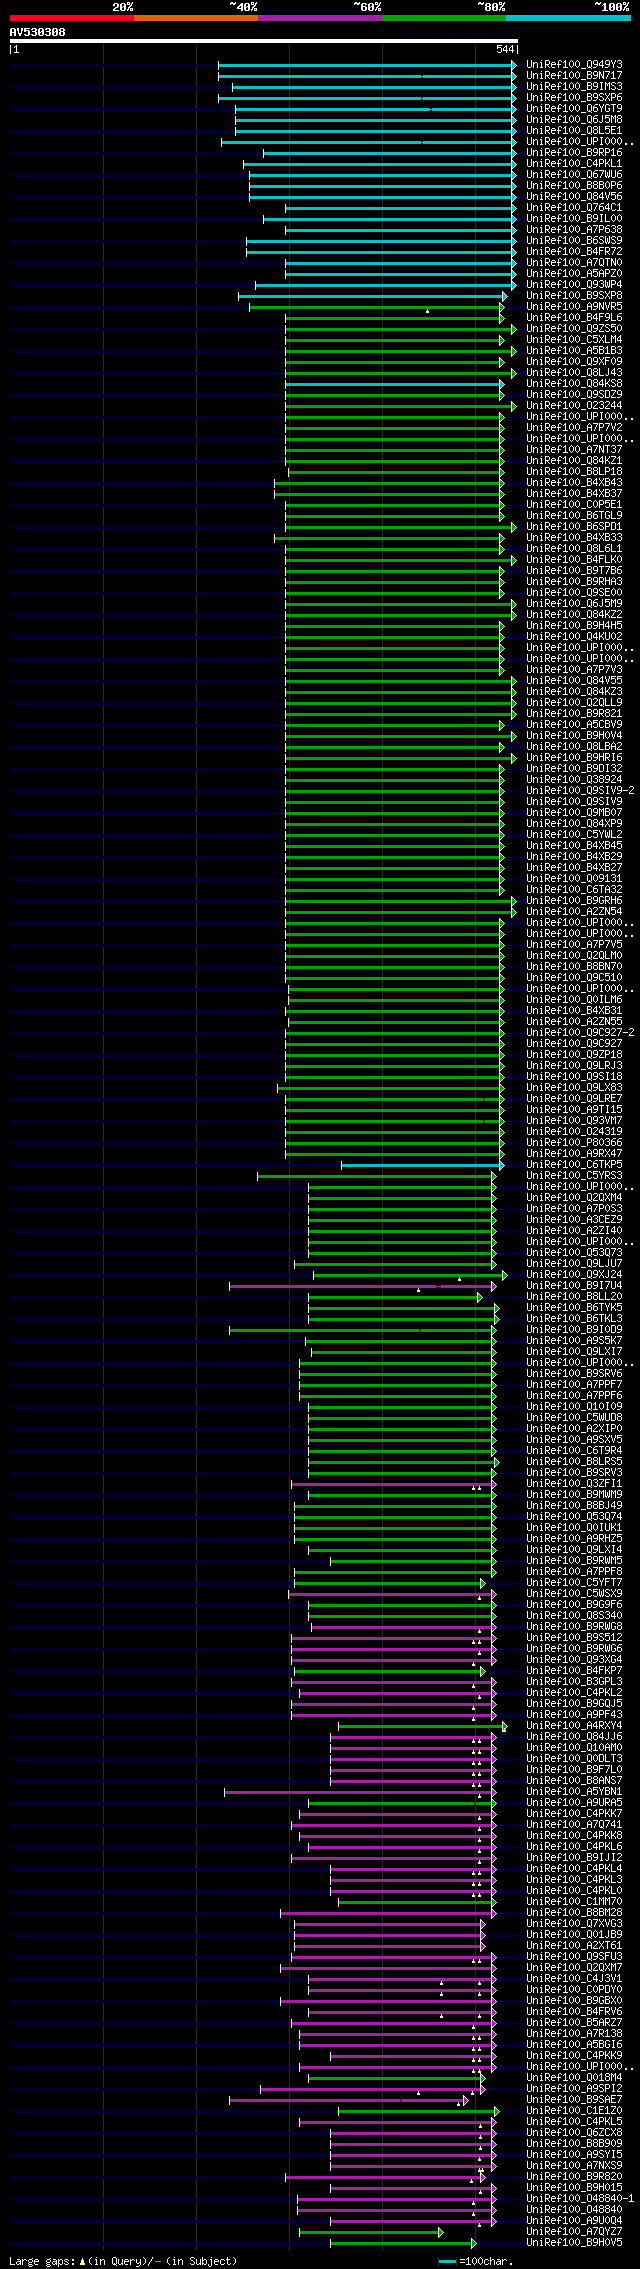
Task: Pick the UniRef100_Q4KU02 hit name
Action: (x=574, y=636)
